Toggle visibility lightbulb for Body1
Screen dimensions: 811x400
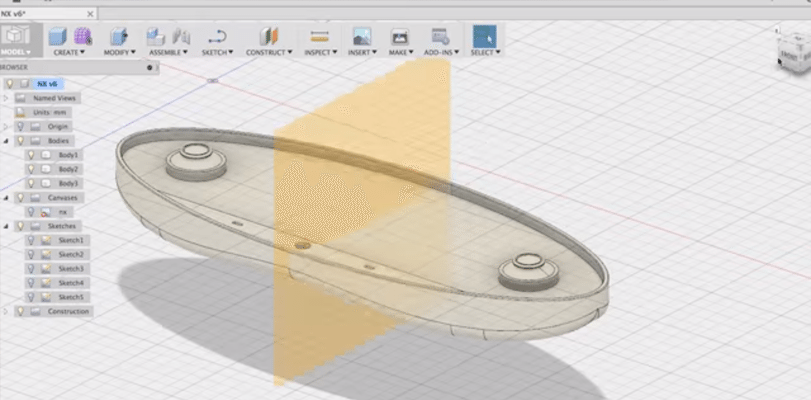coord(31,156)
